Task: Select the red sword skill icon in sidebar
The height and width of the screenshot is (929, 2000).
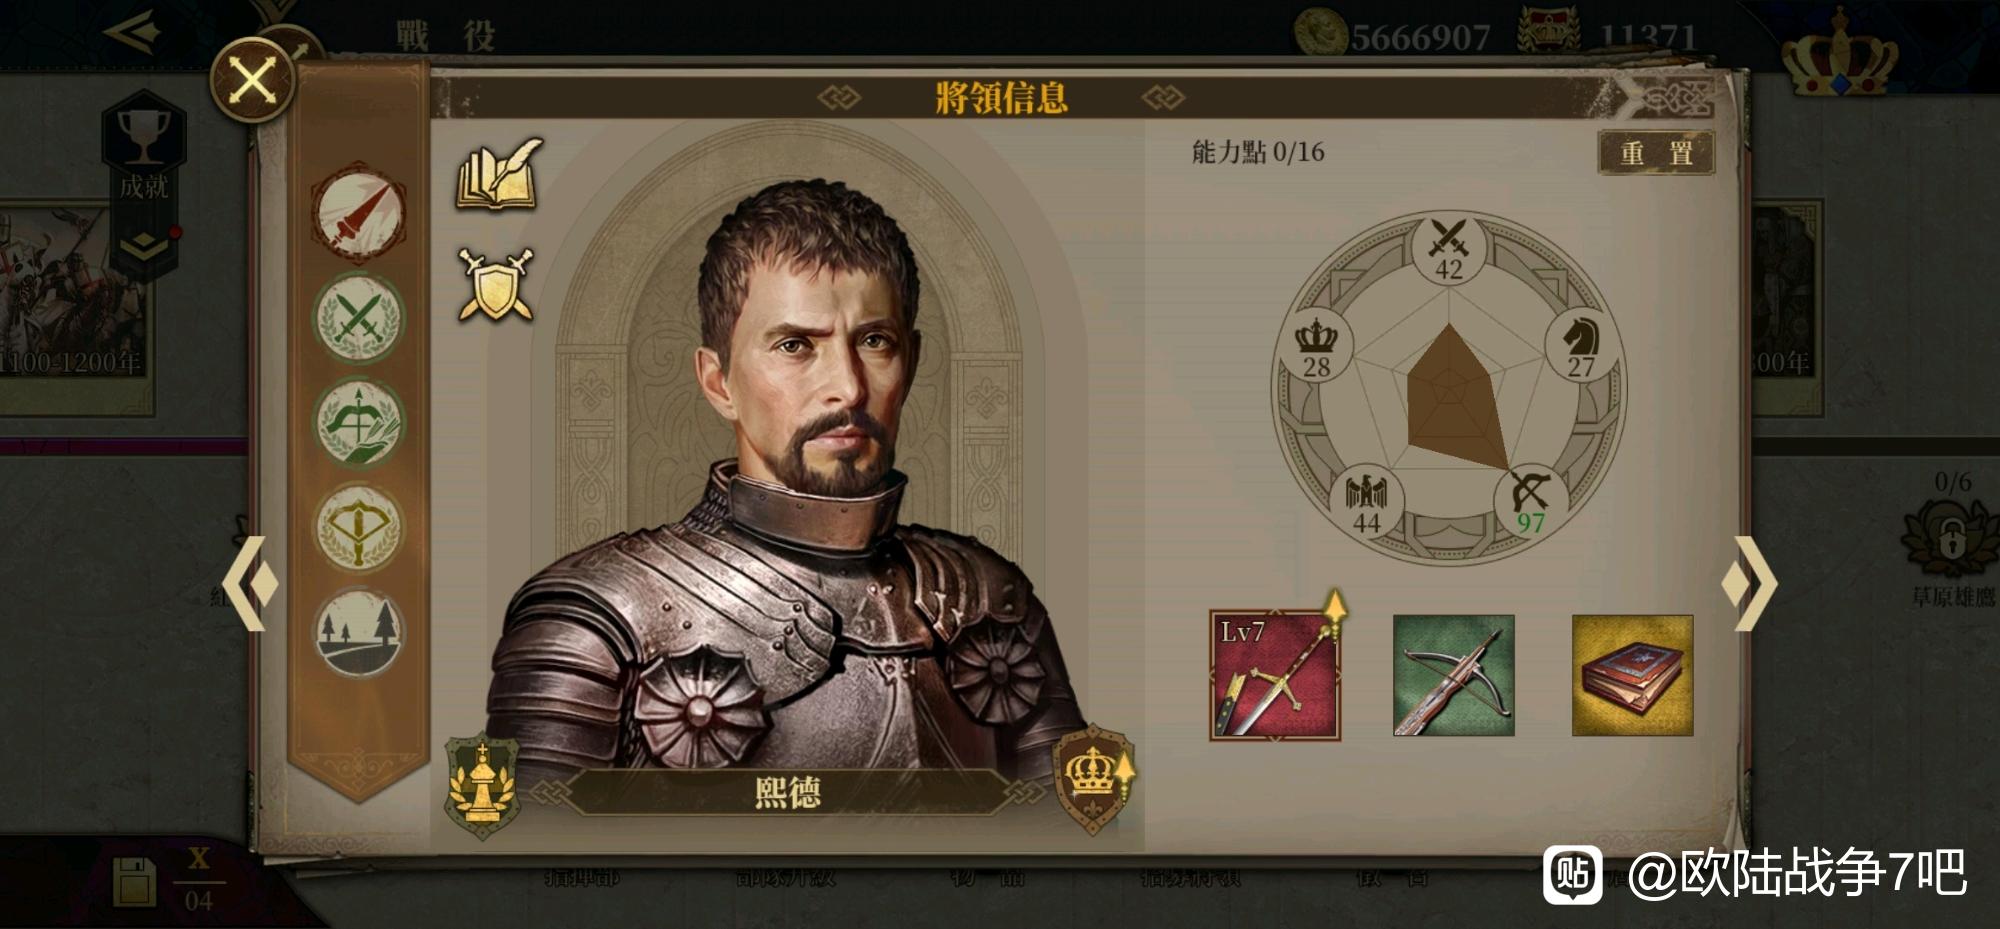Action: [358, 213]
